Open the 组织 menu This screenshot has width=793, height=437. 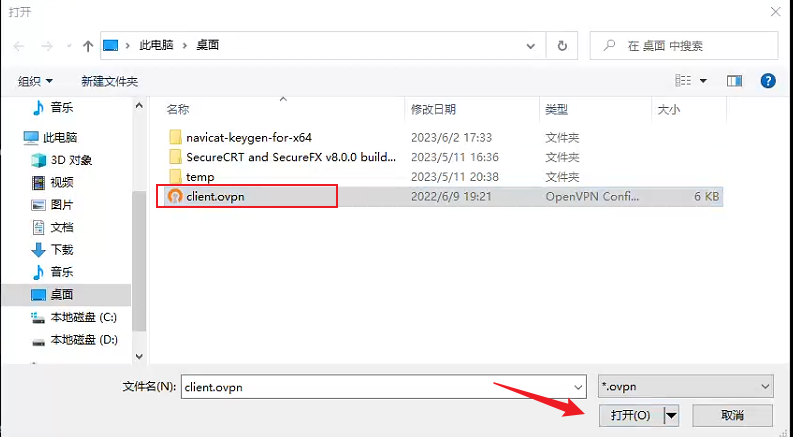[36, 81]
